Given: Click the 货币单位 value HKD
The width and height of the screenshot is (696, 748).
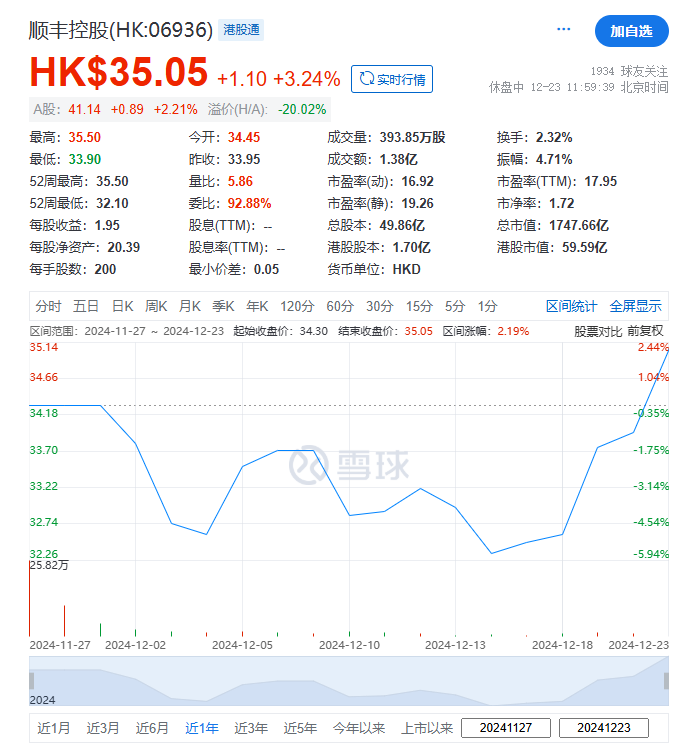Looking at the screenshot, I should click(x=406, y=269).
